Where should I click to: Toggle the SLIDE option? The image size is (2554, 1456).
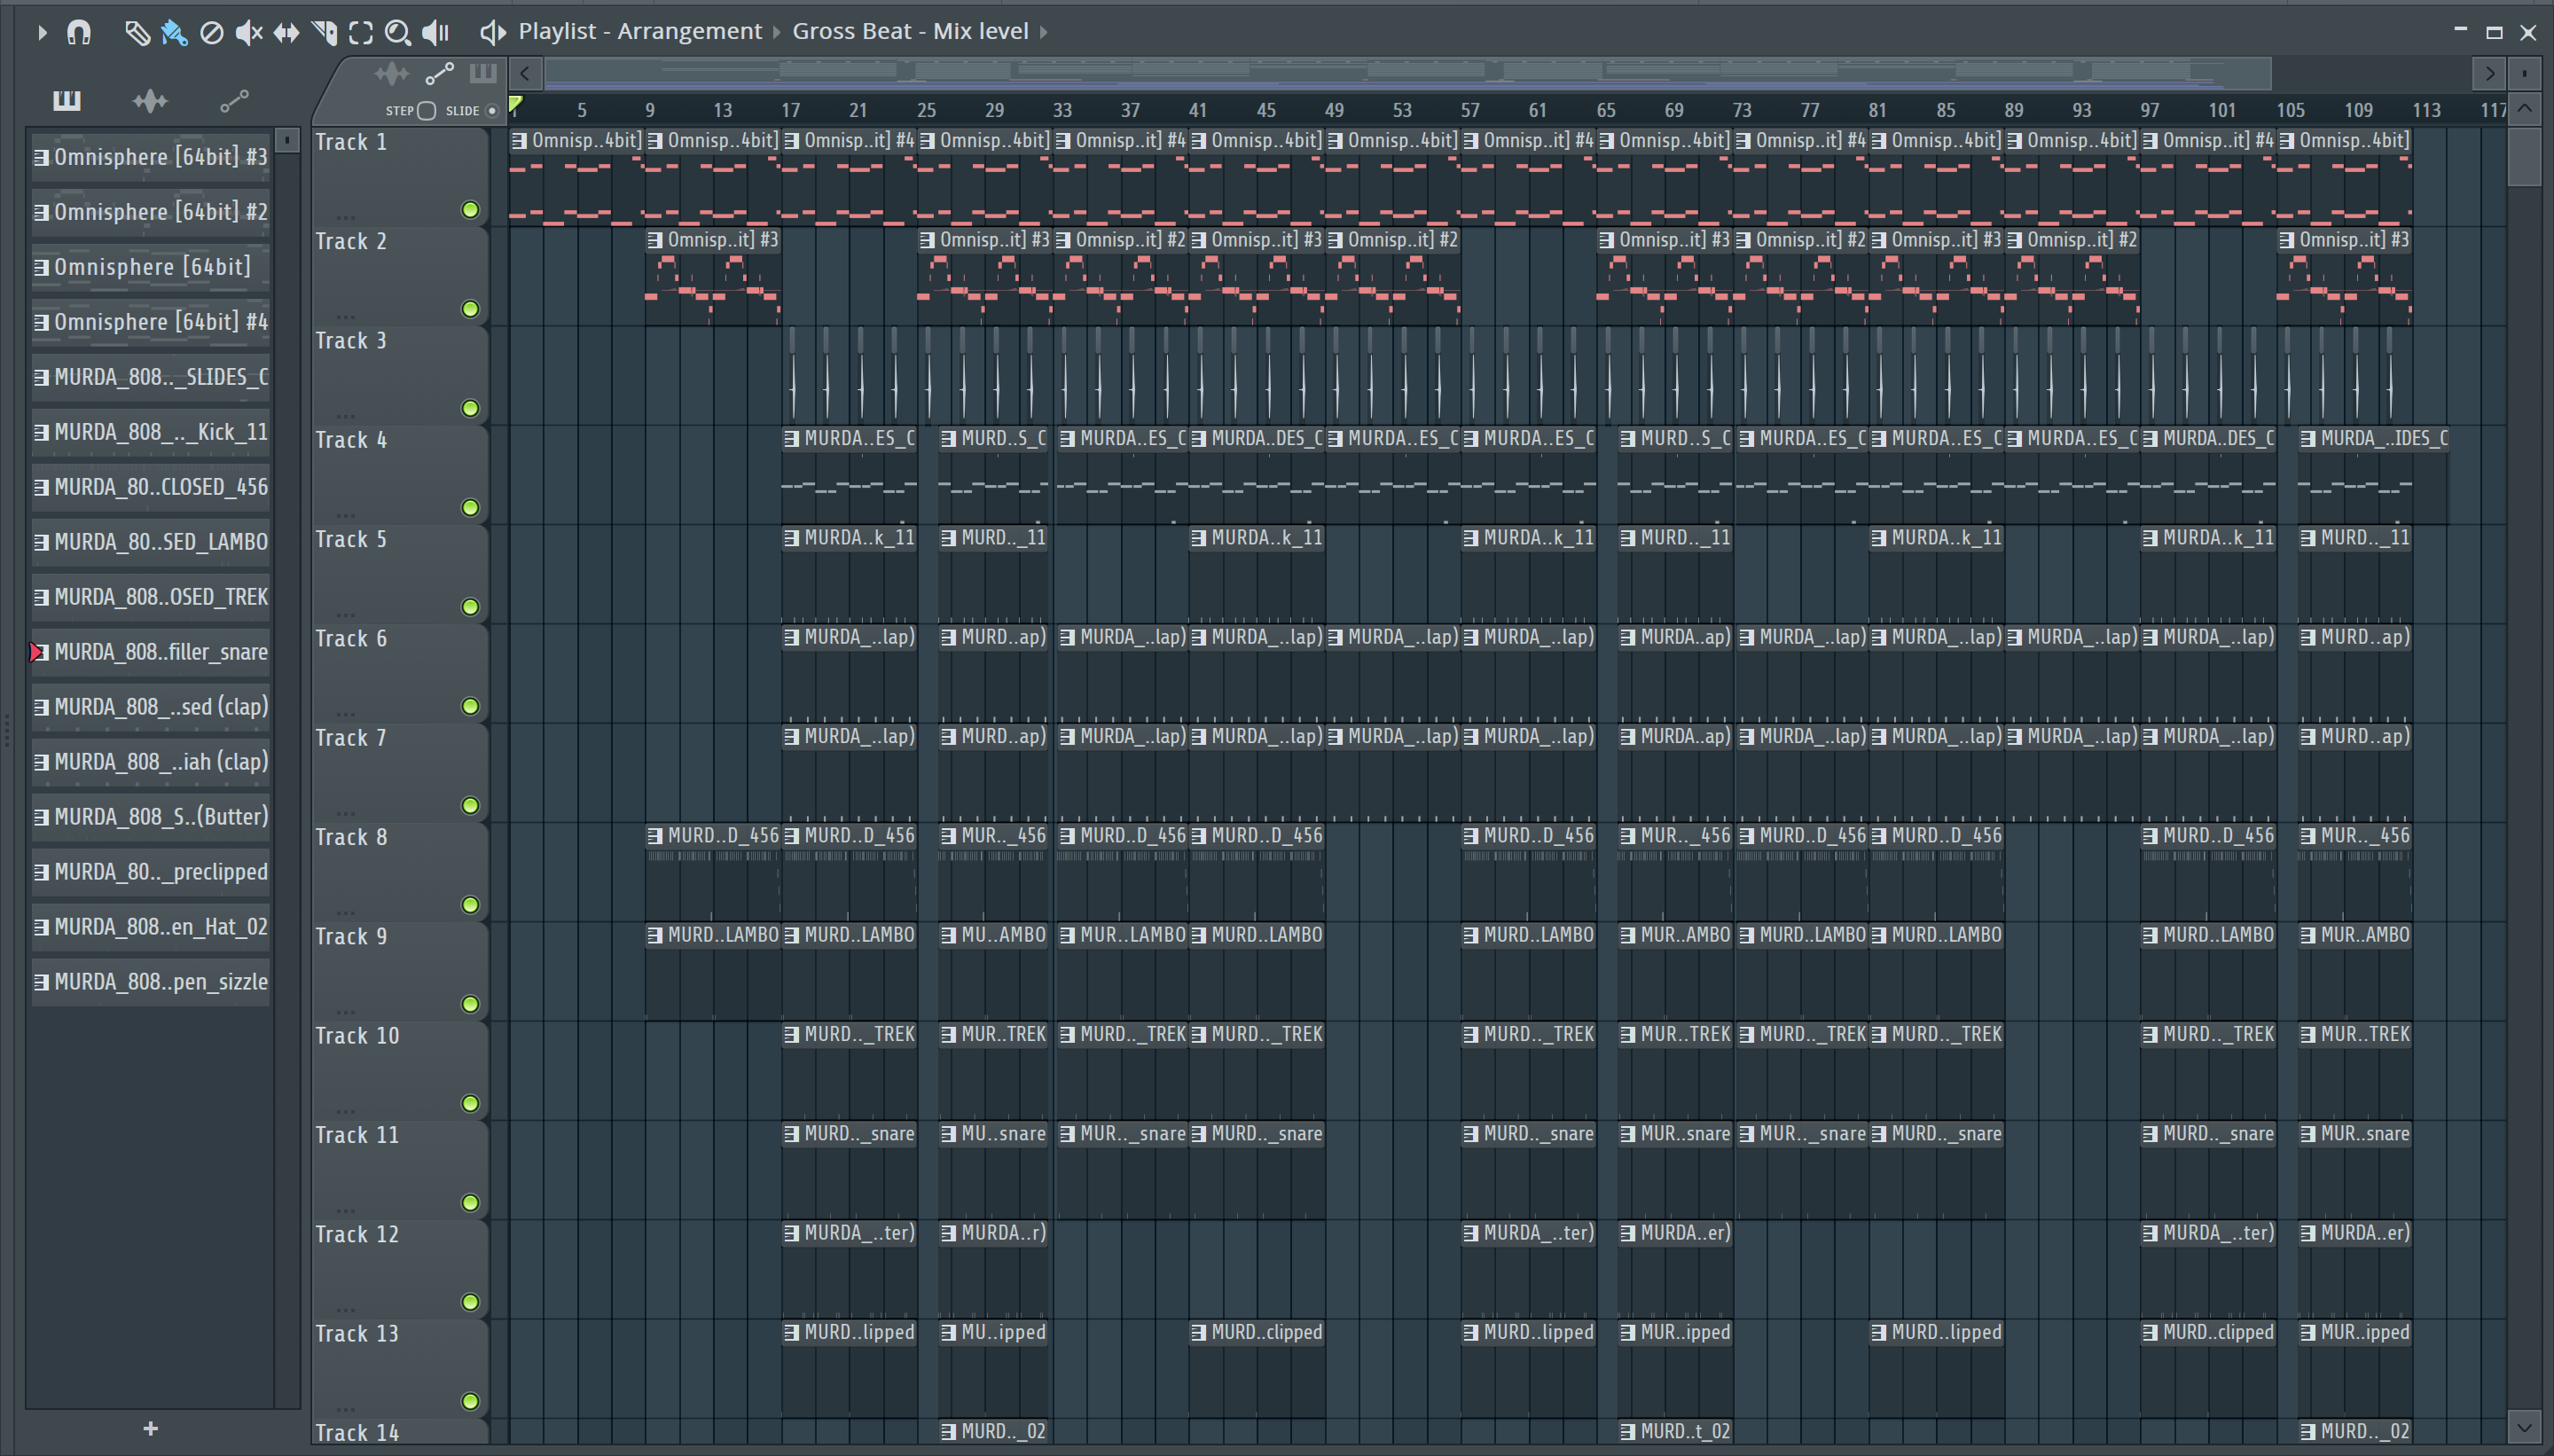pos(492,110)
